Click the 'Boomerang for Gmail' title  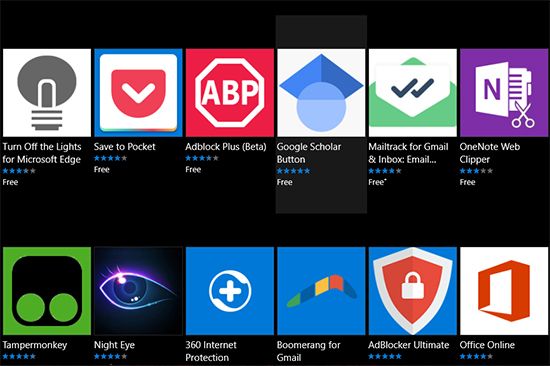click(x=308, y=351)
